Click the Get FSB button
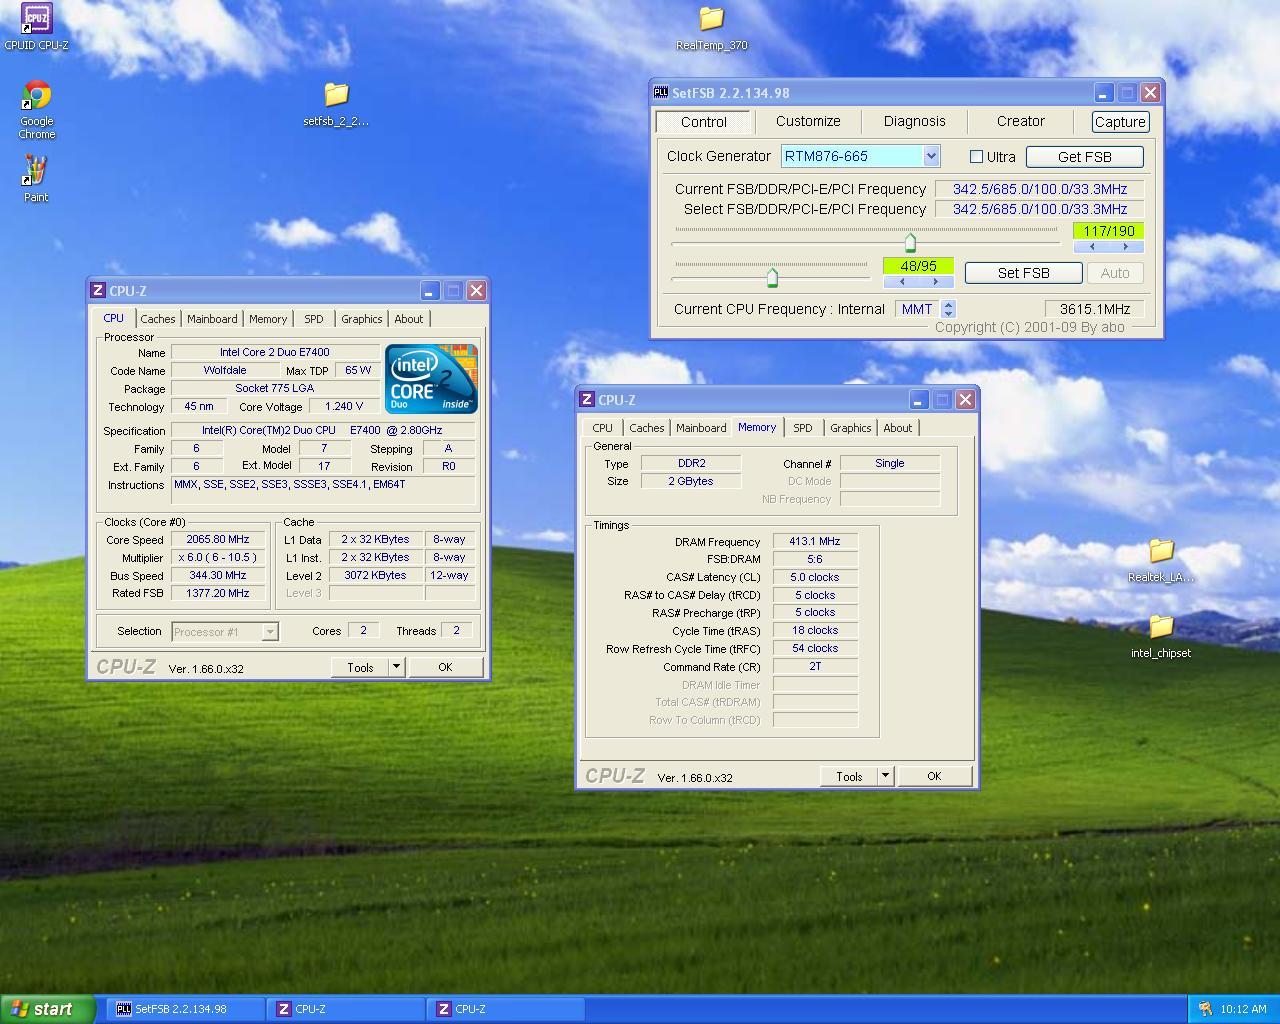This screenshot has width=1280, height=1024. click(x=1084, y=157)
